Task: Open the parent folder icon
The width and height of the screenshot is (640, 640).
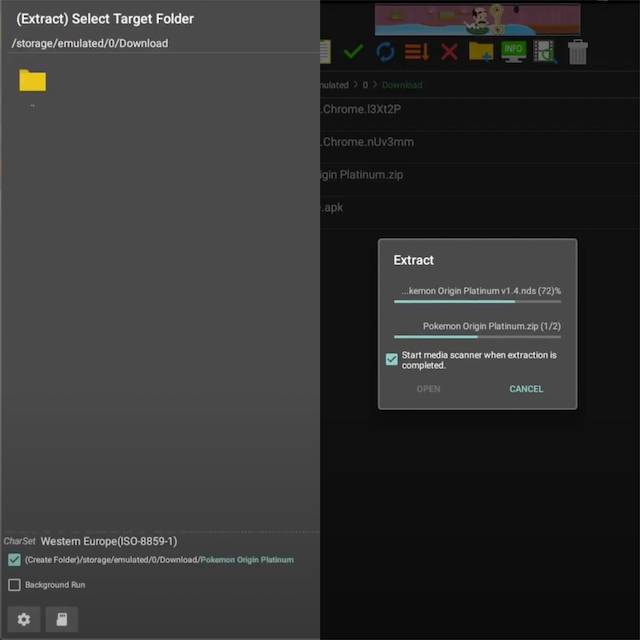Action: [32, 81]
